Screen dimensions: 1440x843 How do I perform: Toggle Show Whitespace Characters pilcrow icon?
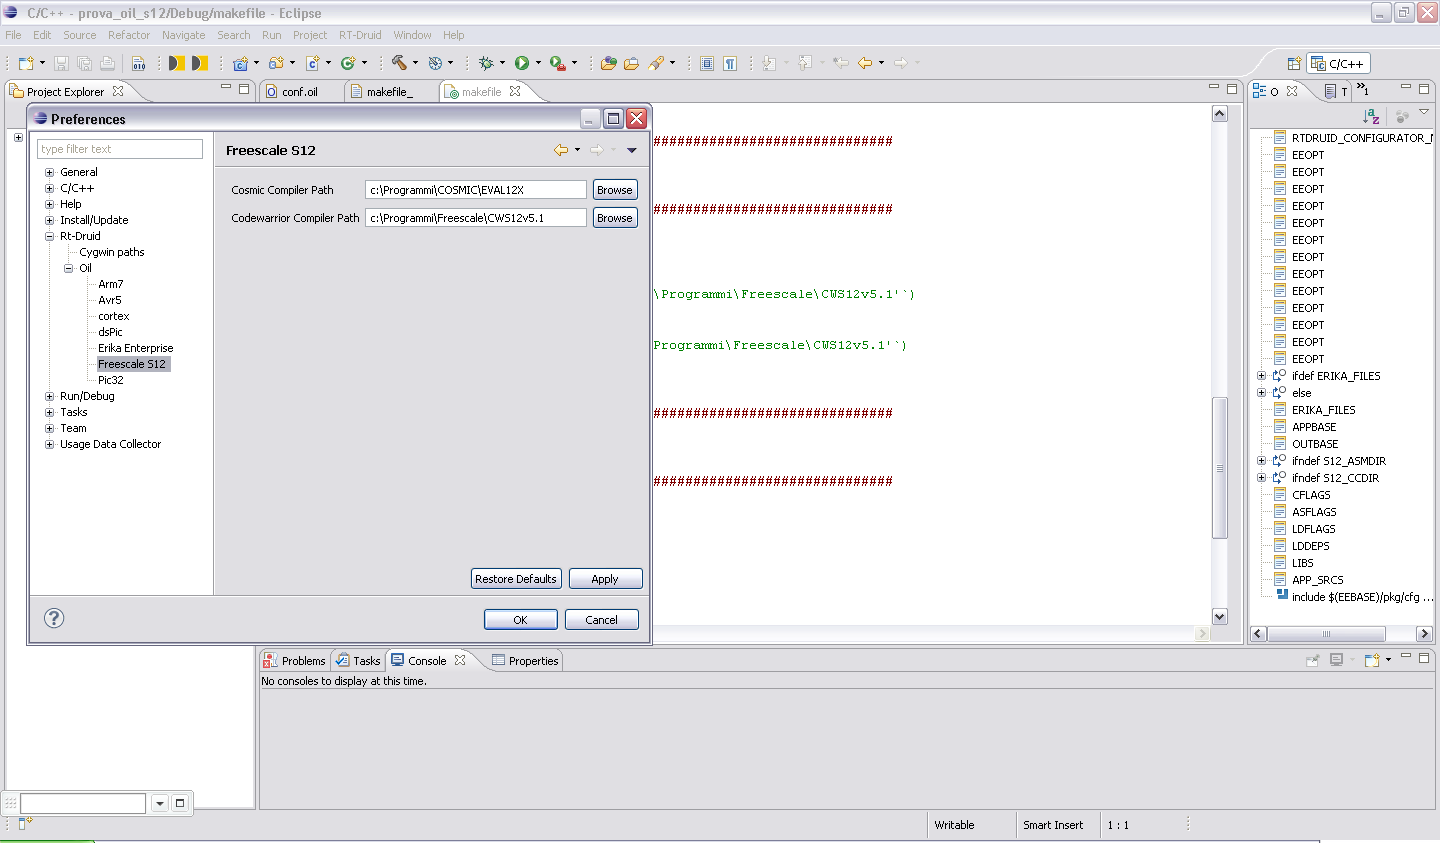pos(731,63)
